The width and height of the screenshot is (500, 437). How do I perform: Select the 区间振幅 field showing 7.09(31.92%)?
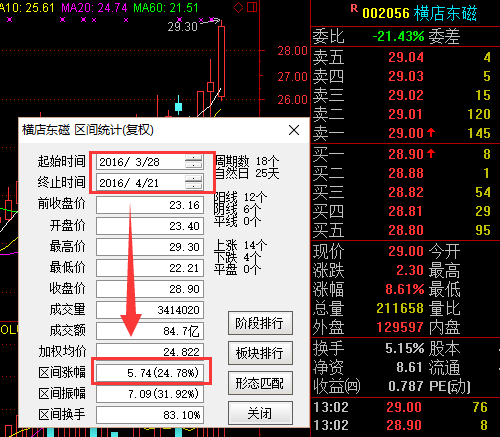(x=150, y=394)
